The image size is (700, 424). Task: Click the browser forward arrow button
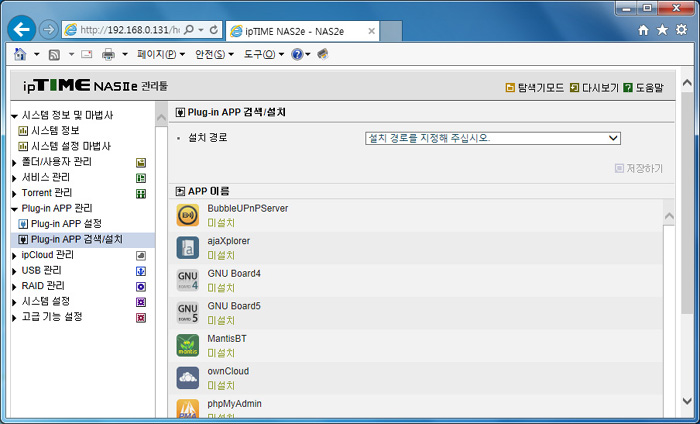click(x=49, y=30)
